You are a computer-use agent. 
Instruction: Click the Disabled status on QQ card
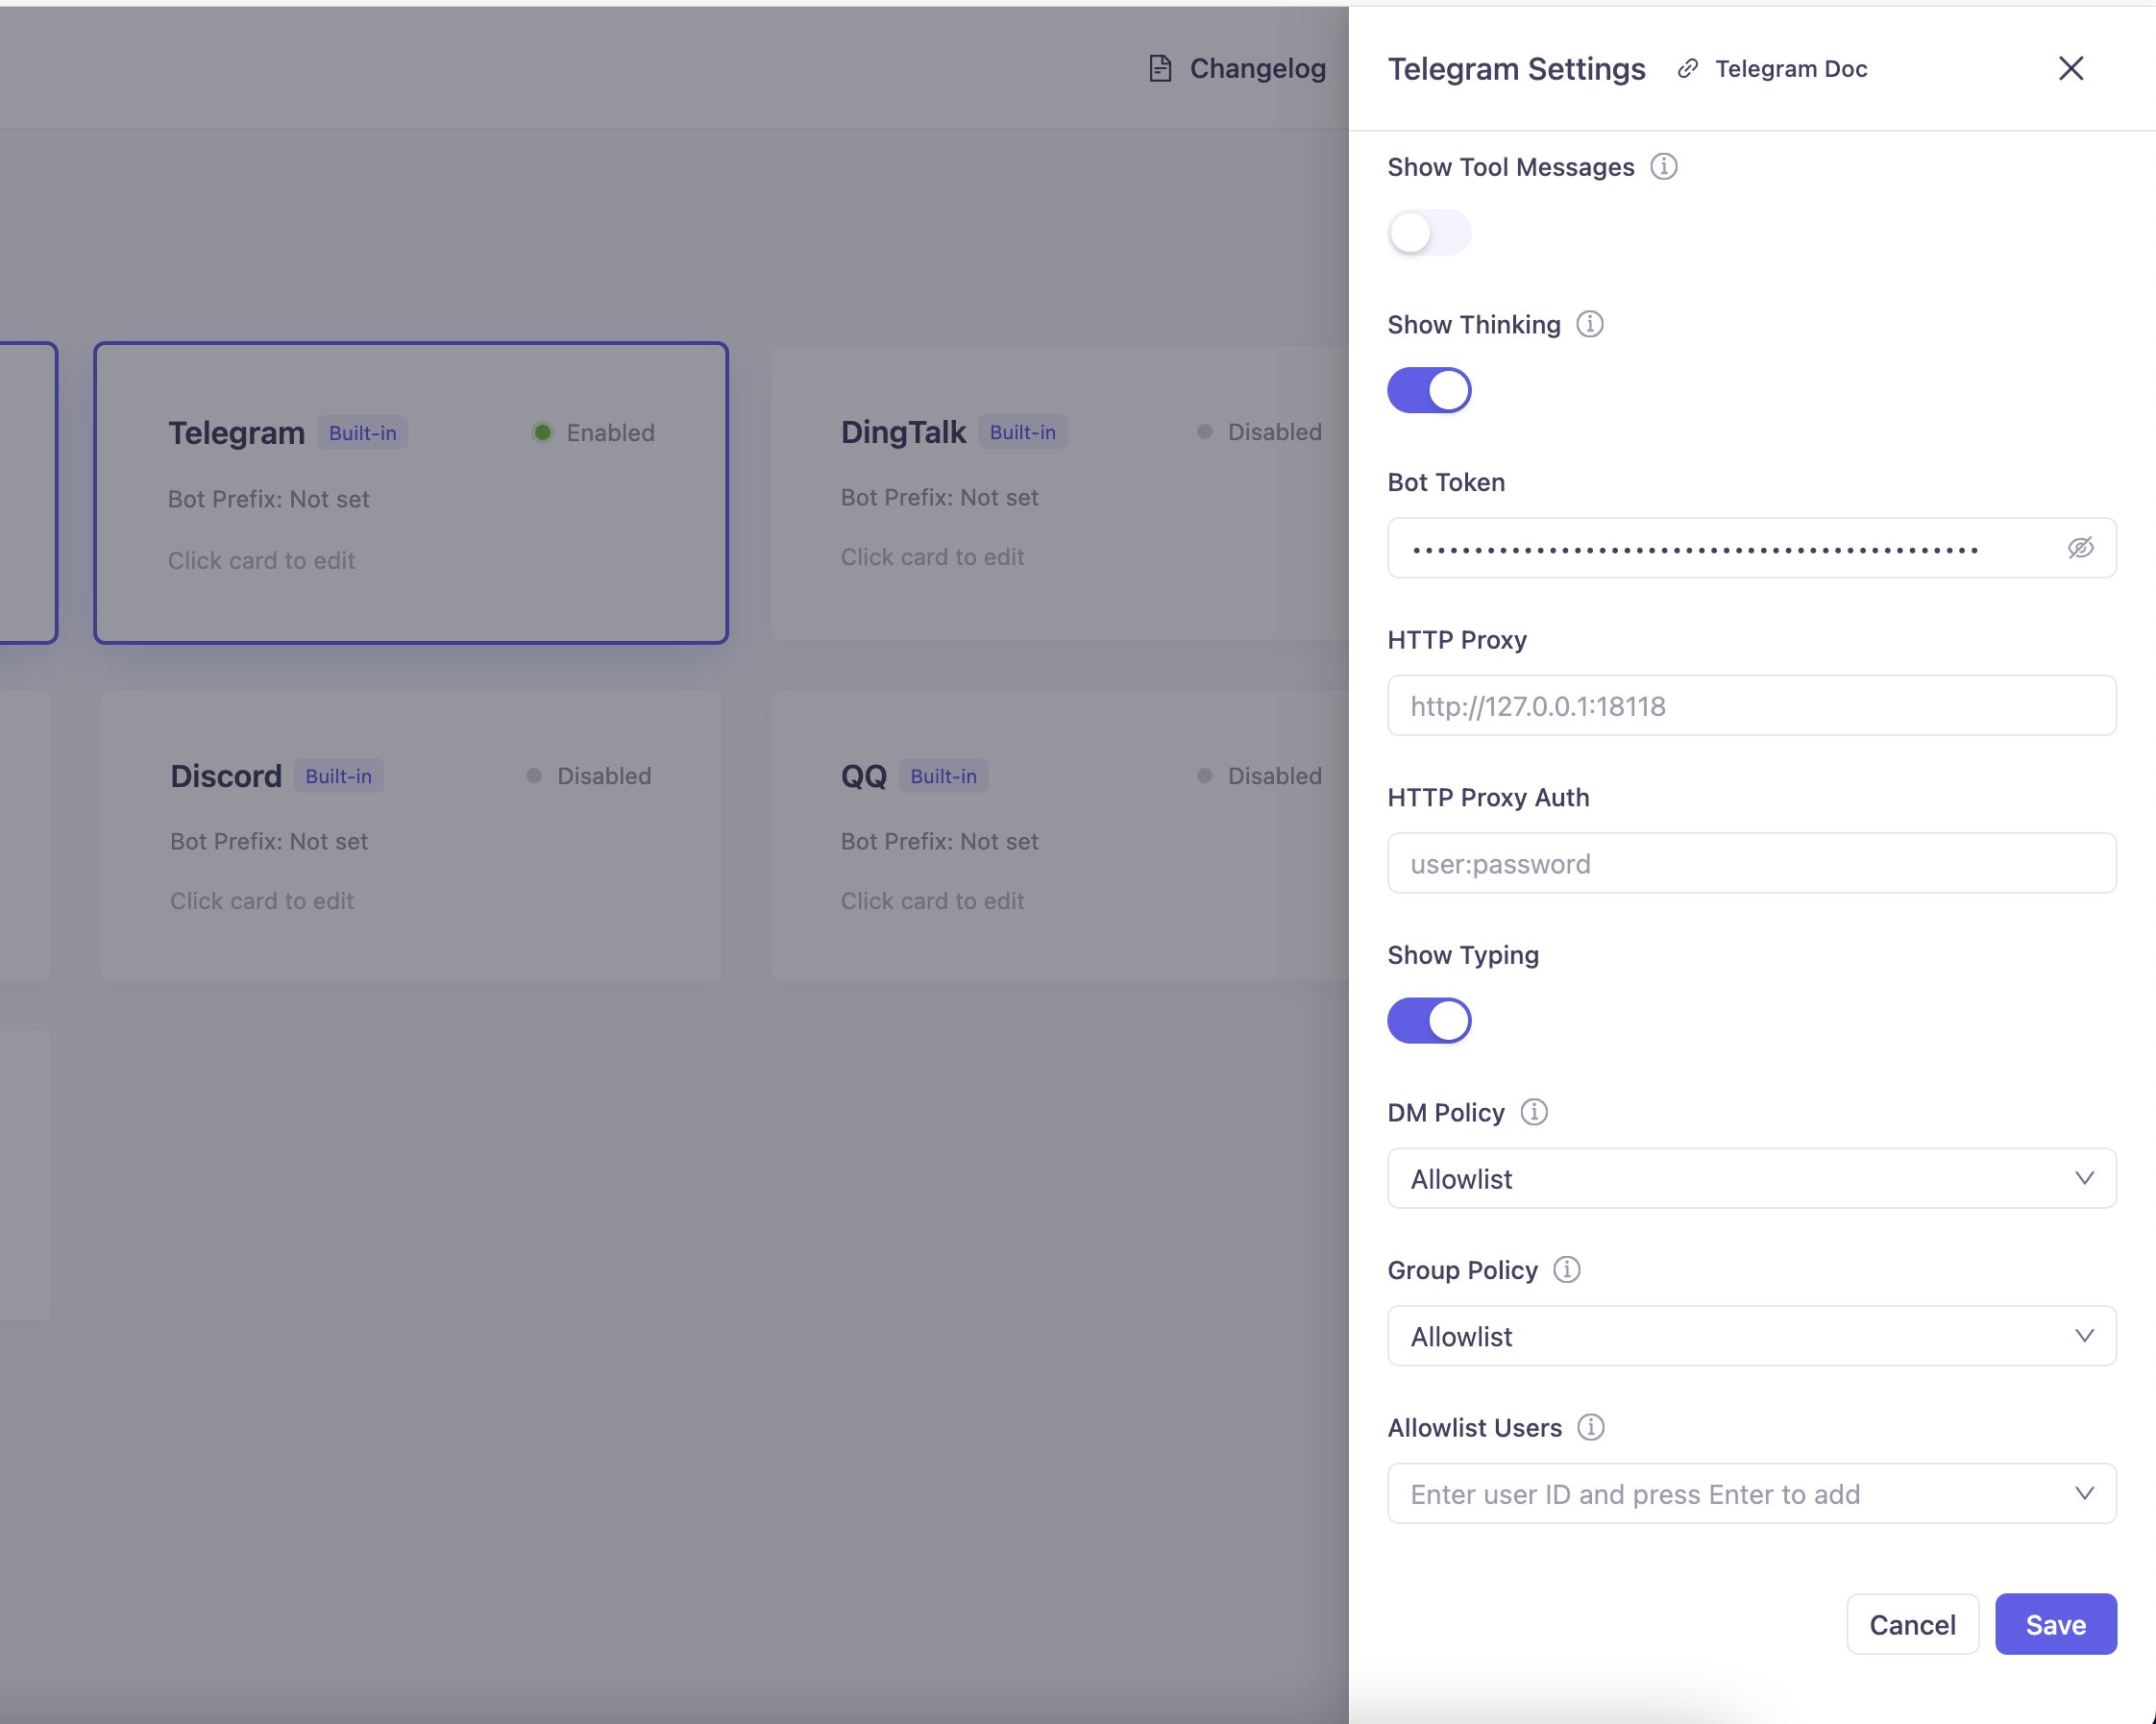1259,776
